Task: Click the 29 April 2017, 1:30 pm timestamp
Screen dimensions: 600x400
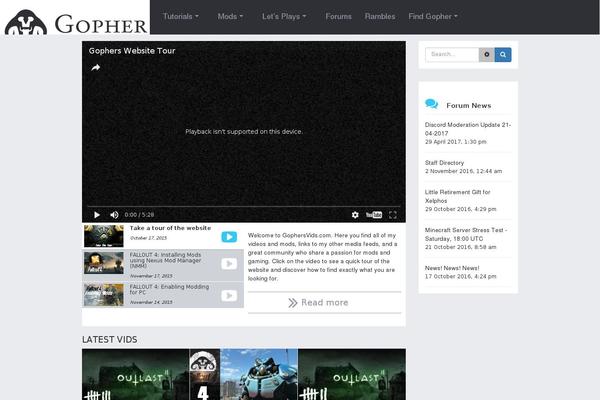Action: pyautogui.click(x=455, y=142)
